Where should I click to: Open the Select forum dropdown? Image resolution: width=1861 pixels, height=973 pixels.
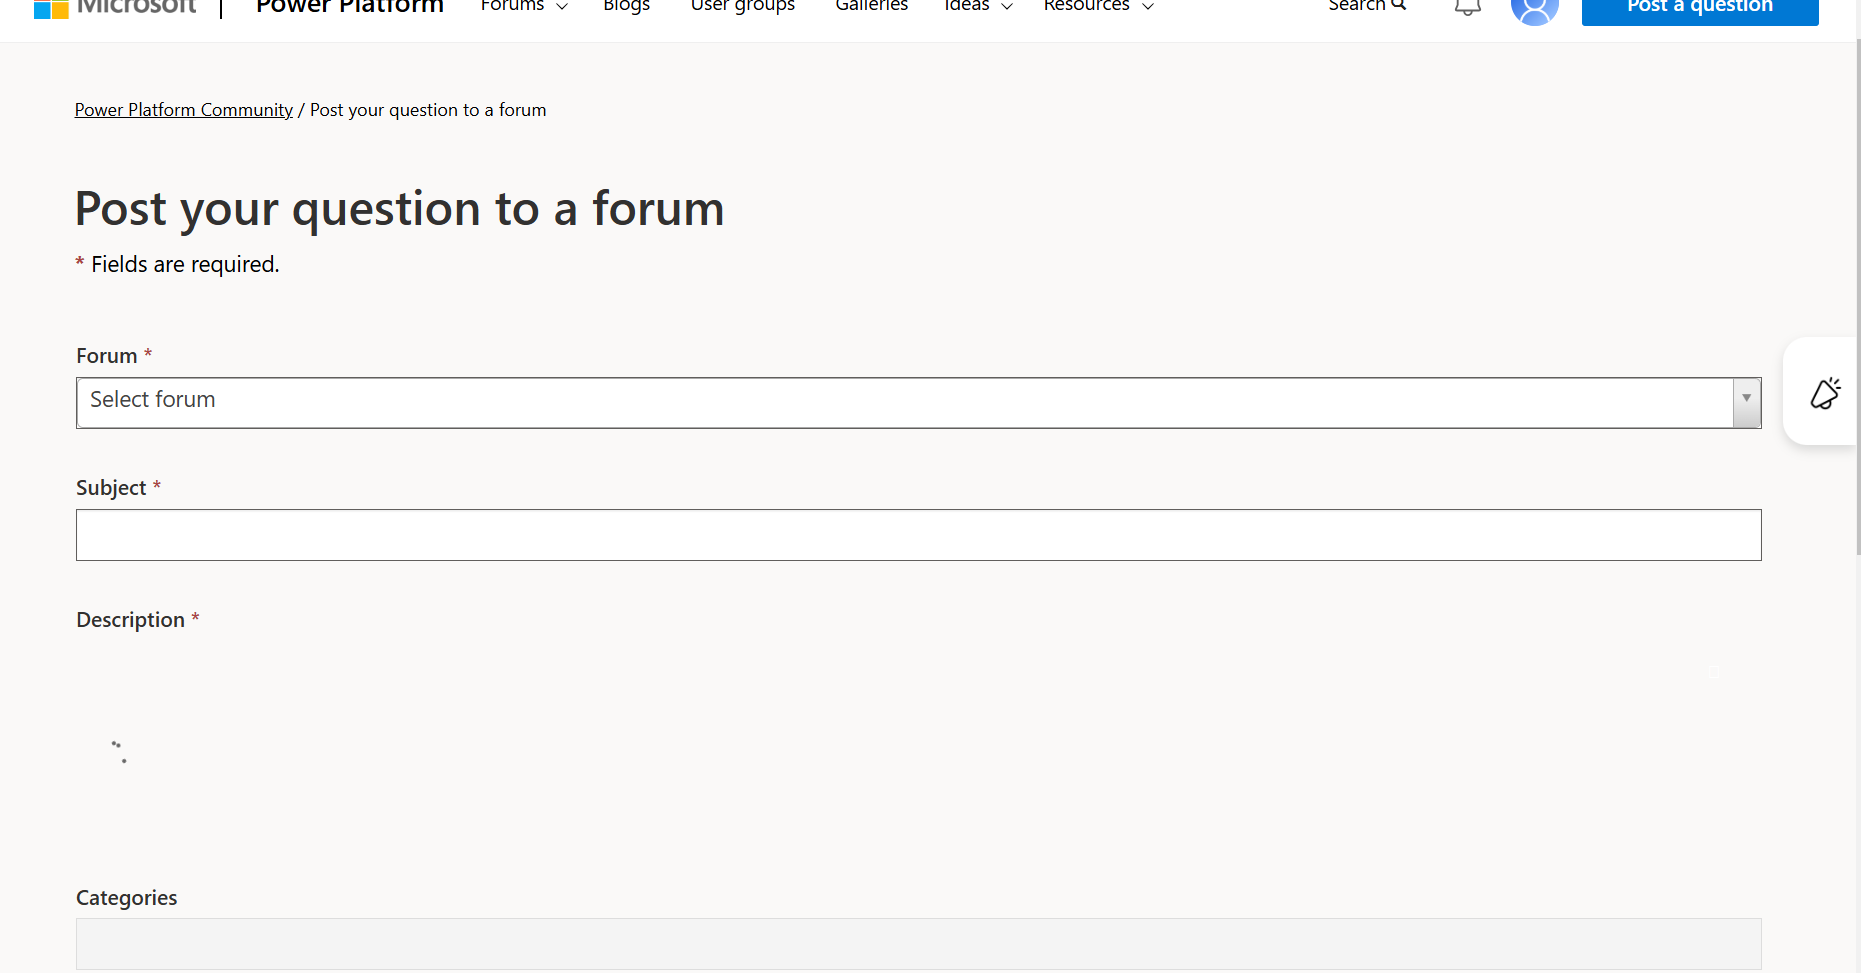click(x=918, y=403)
